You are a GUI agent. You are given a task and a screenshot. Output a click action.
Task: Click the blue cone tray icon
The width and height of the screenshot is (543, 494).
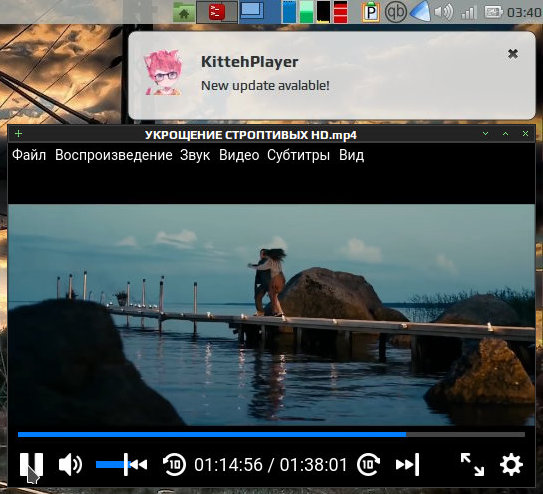coord(420,12)
